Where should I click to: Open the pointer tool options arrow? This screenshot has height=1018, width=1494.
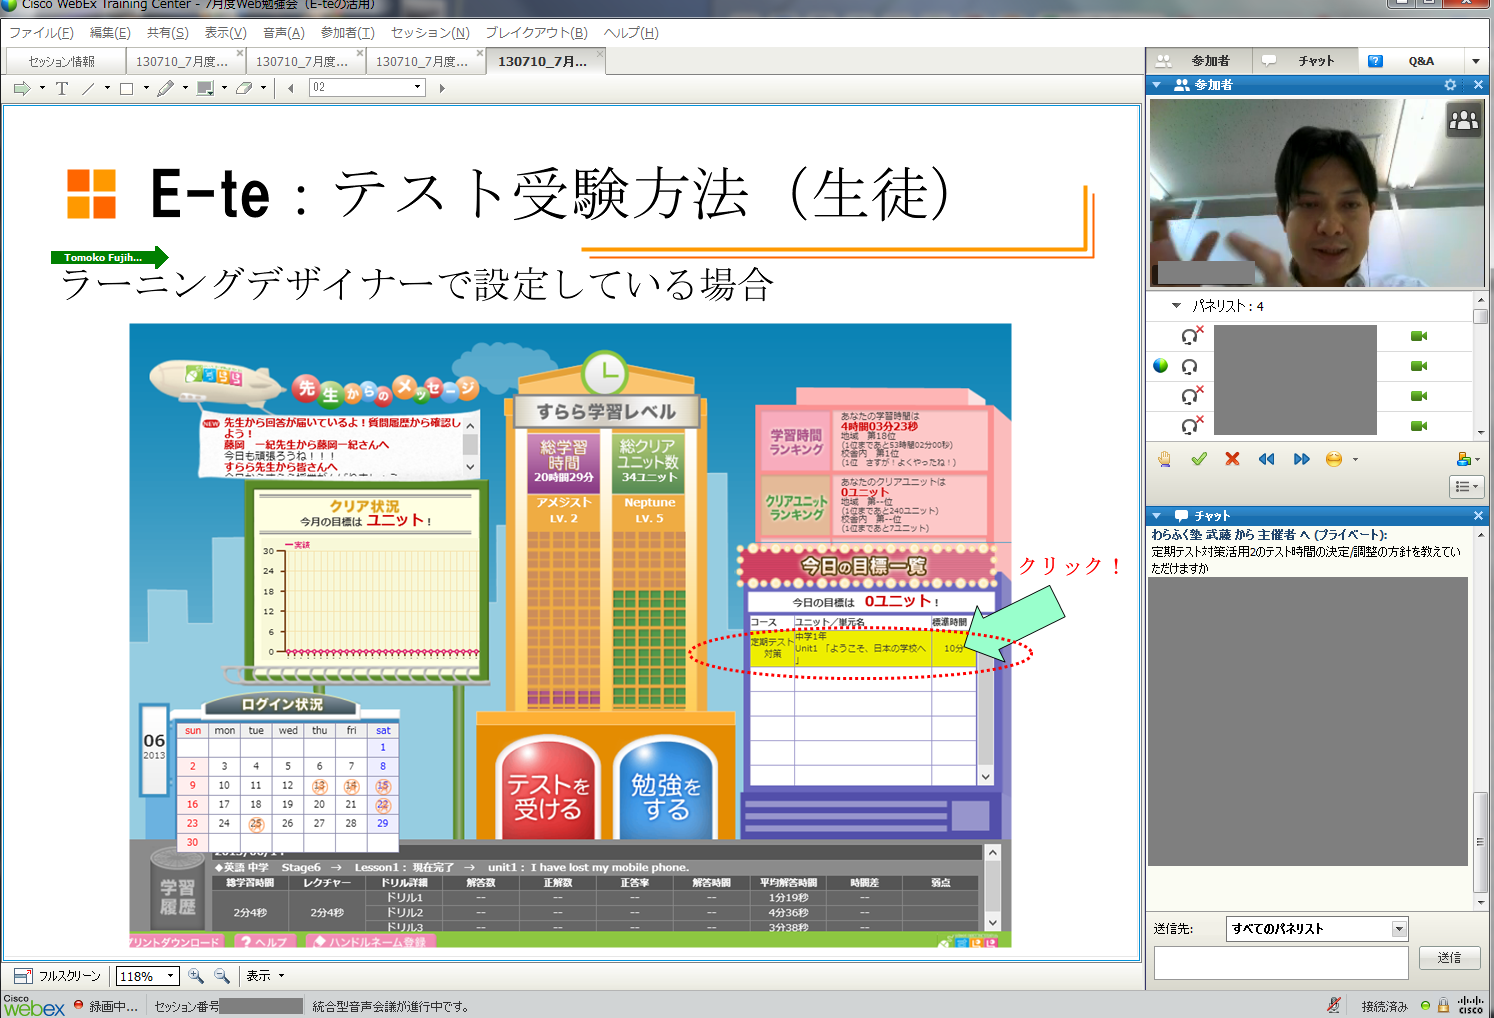(42, 88)
